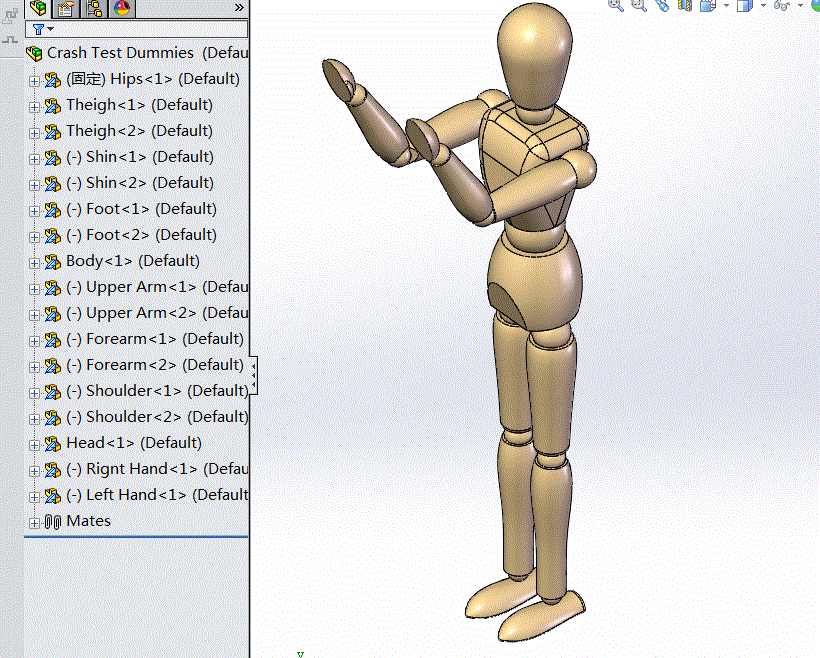Screen dimensions: 820x658
Task: Expand the Forearm<2> component node
Action: pos(34,367)
